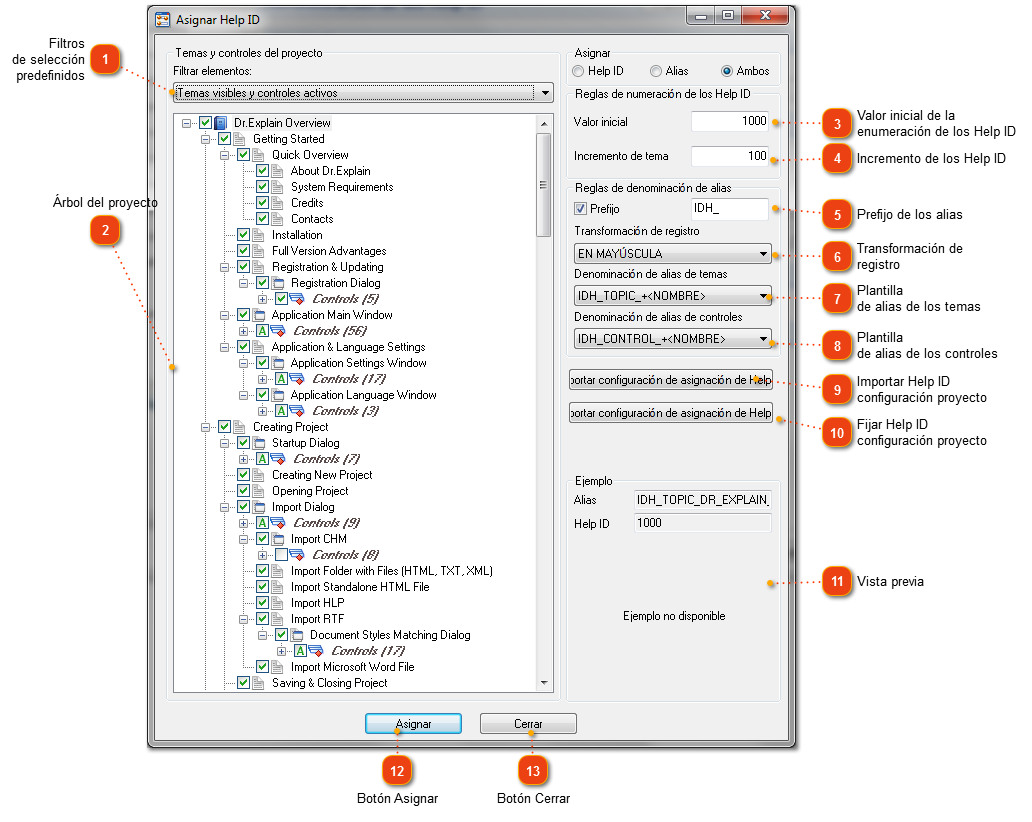Click the Import CHM window icon
Viewport: 1032px width, 822px height.
point(278,539)
